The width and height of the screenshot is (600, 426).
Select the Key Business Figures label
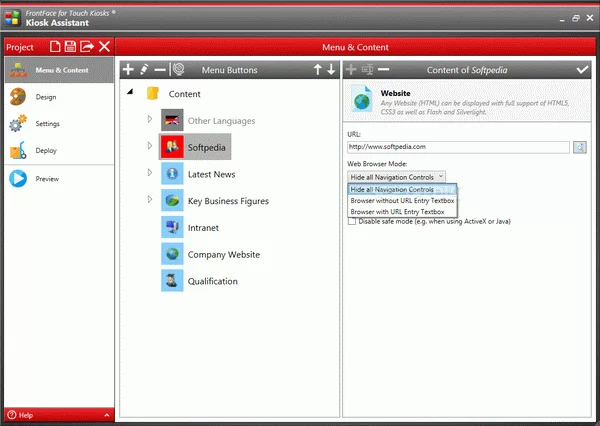(228, 201)
